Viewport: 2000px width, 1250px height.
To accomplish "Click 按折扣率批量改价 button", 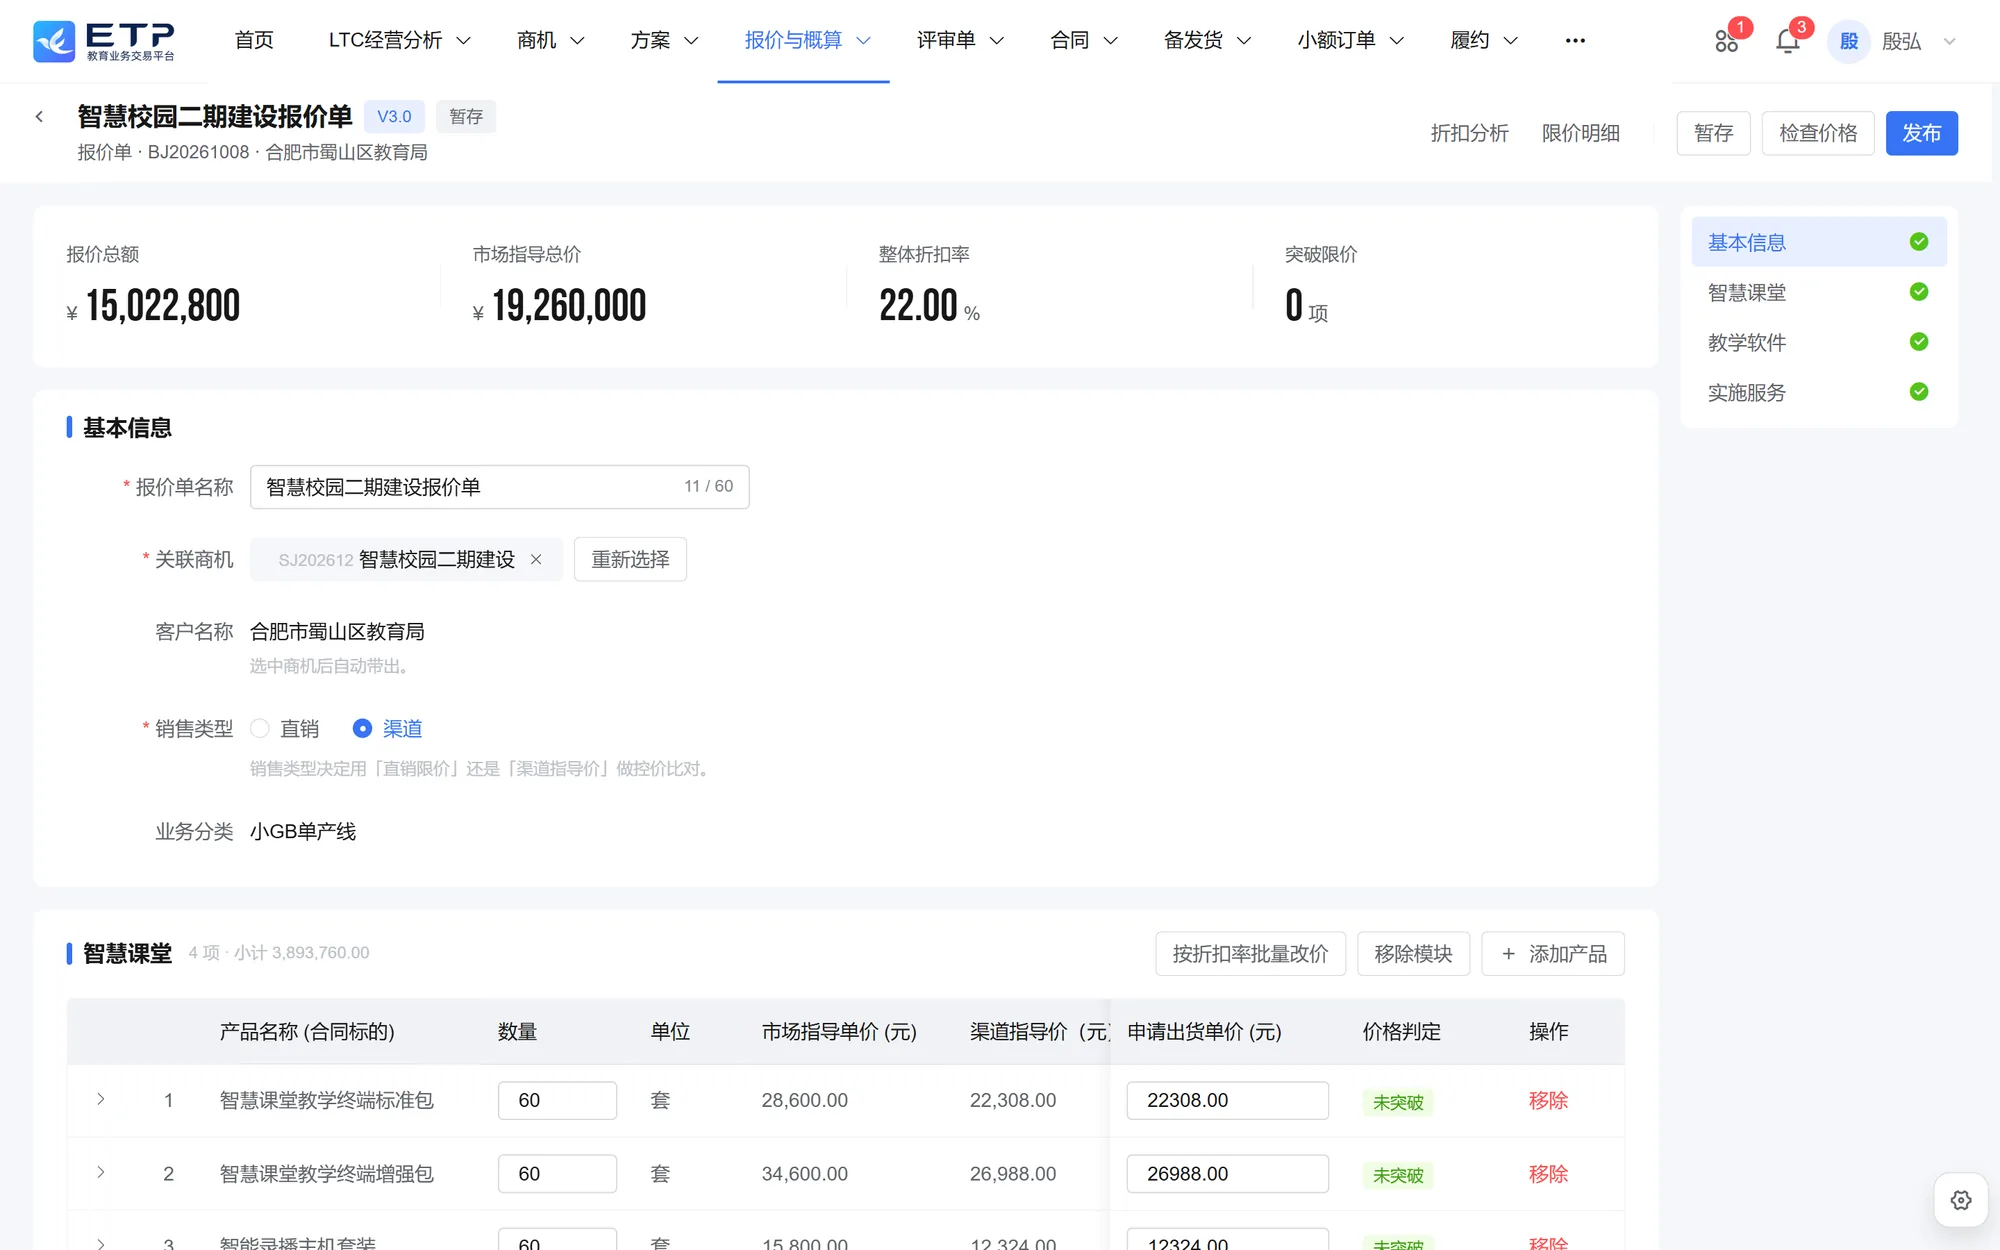I will click(1250, 954).
